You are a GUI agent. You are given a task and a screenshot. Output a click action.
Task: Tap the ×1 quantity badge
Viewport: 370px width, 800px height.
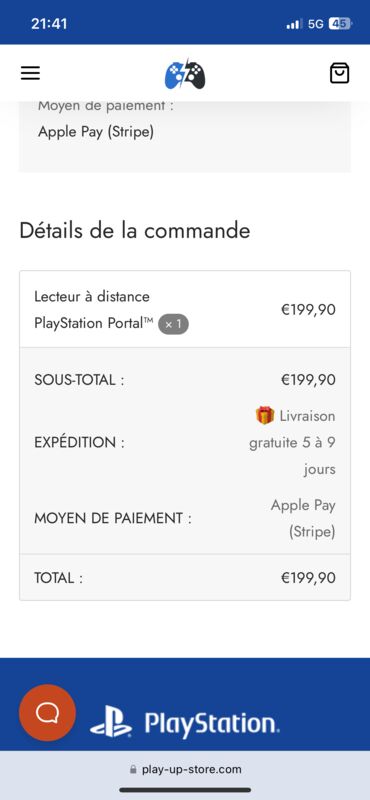point(173,324)
